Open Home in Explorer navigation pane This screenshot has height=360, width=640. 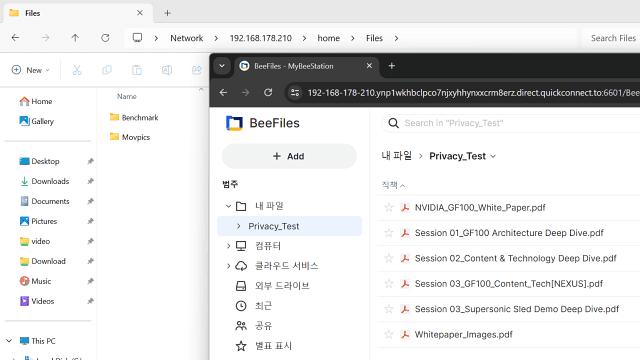[36, 101]
